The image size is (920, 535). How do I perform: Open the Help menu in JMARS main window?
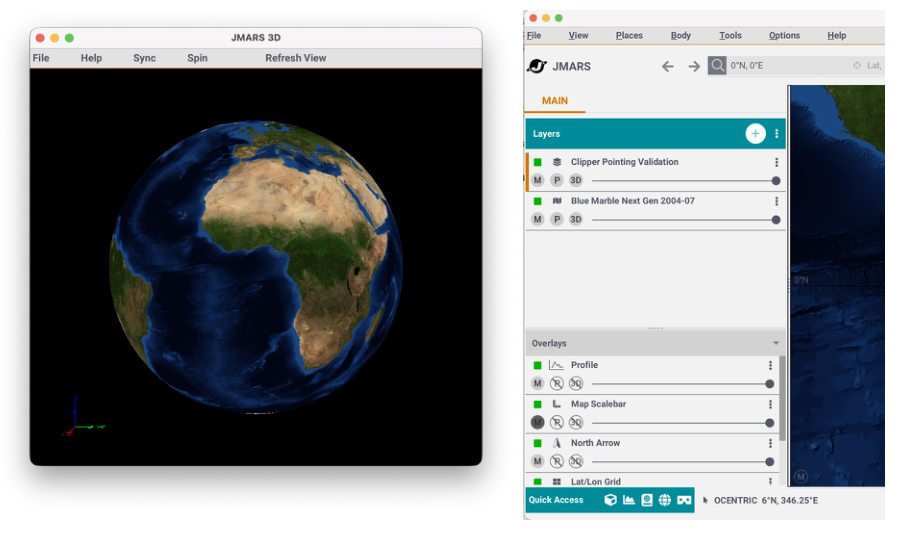pyautogui.click(x=837, y=35)
